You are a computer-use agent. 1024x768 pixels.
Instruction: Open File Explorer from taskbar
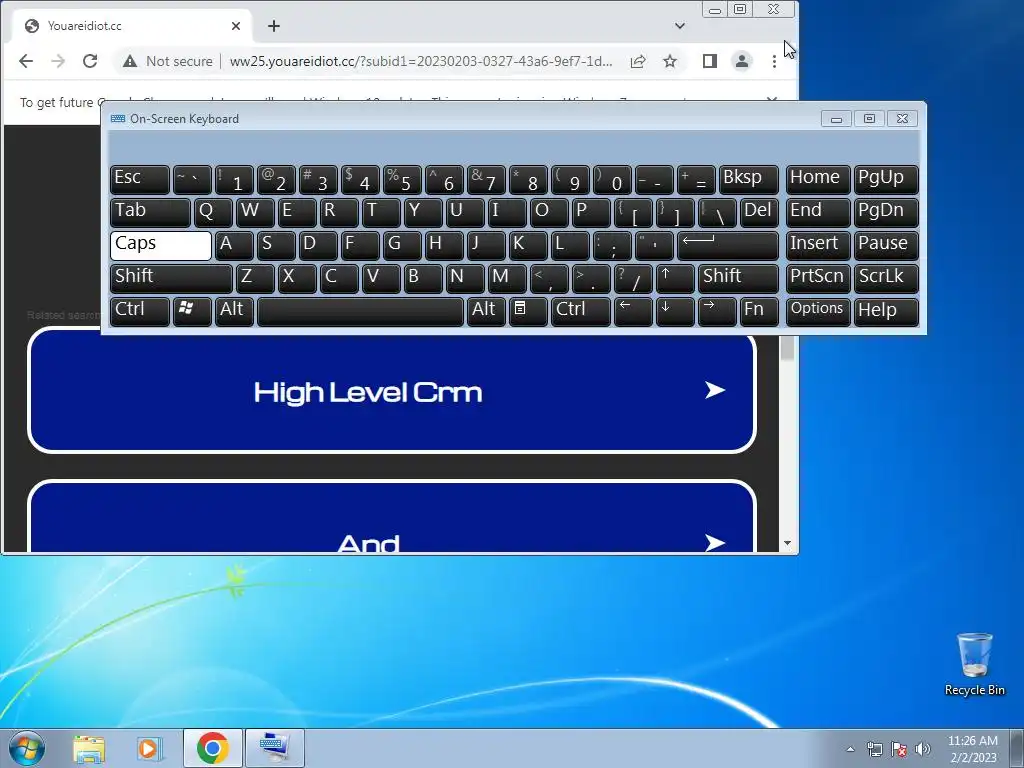(89, 748)
